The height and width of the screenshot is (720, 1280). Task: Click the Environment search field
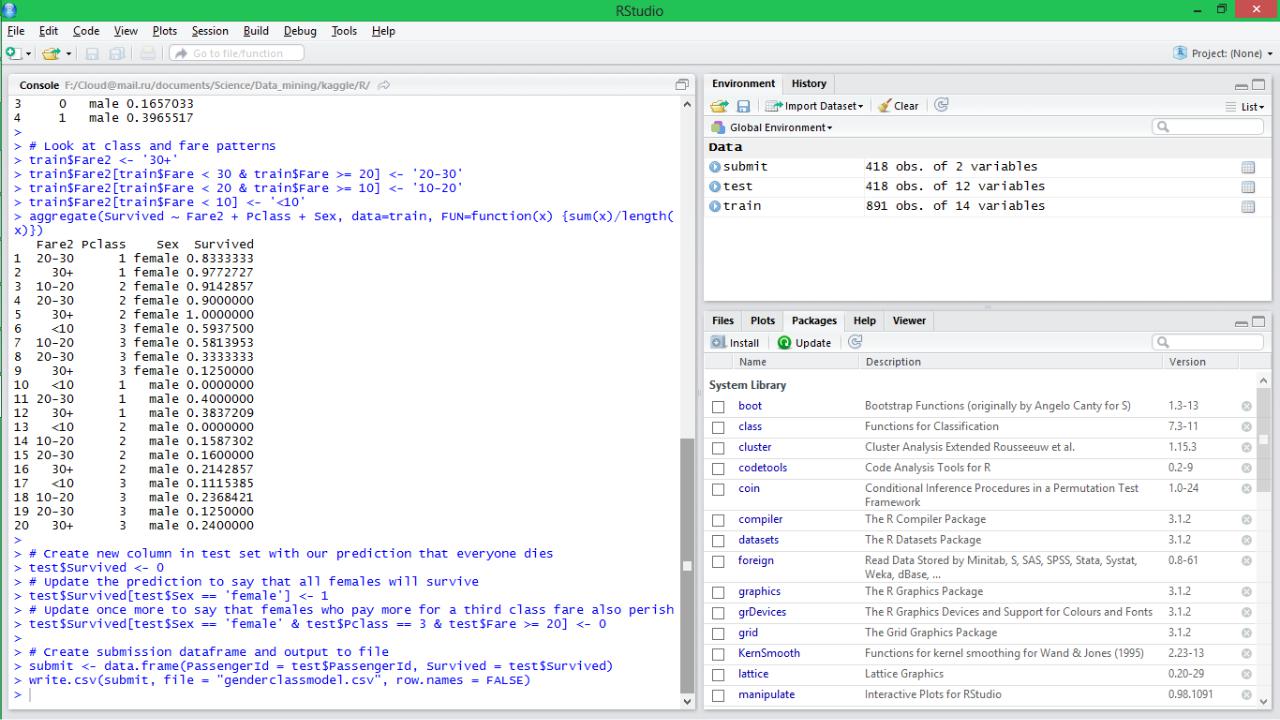pos(1208,127)
